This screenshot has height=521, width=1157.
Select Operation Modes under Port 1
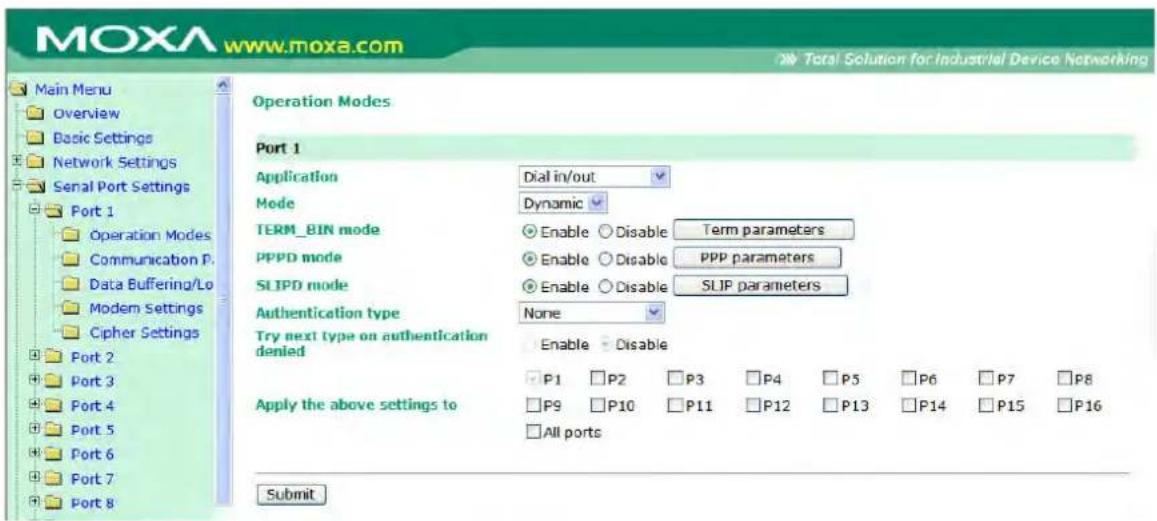coord(151,235)
